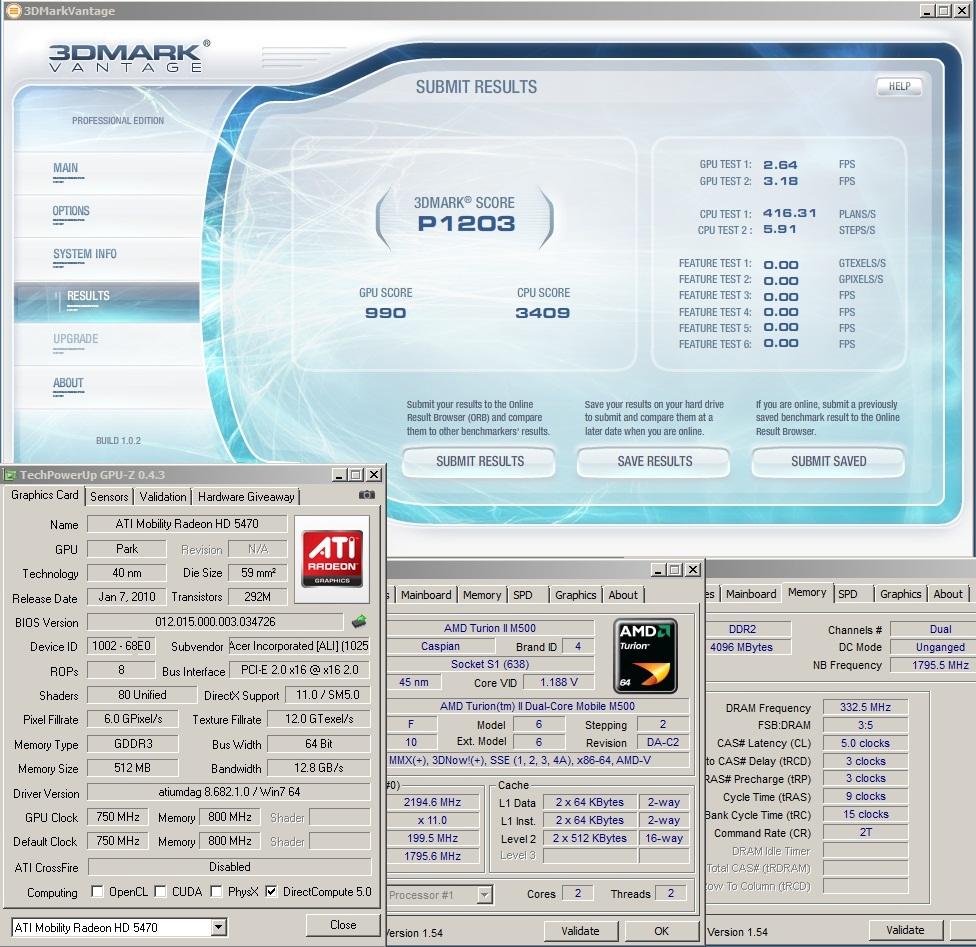Toggle the PhysX checkbox
The width and height of the screenshot is (976, 947).
click(216, 891)
